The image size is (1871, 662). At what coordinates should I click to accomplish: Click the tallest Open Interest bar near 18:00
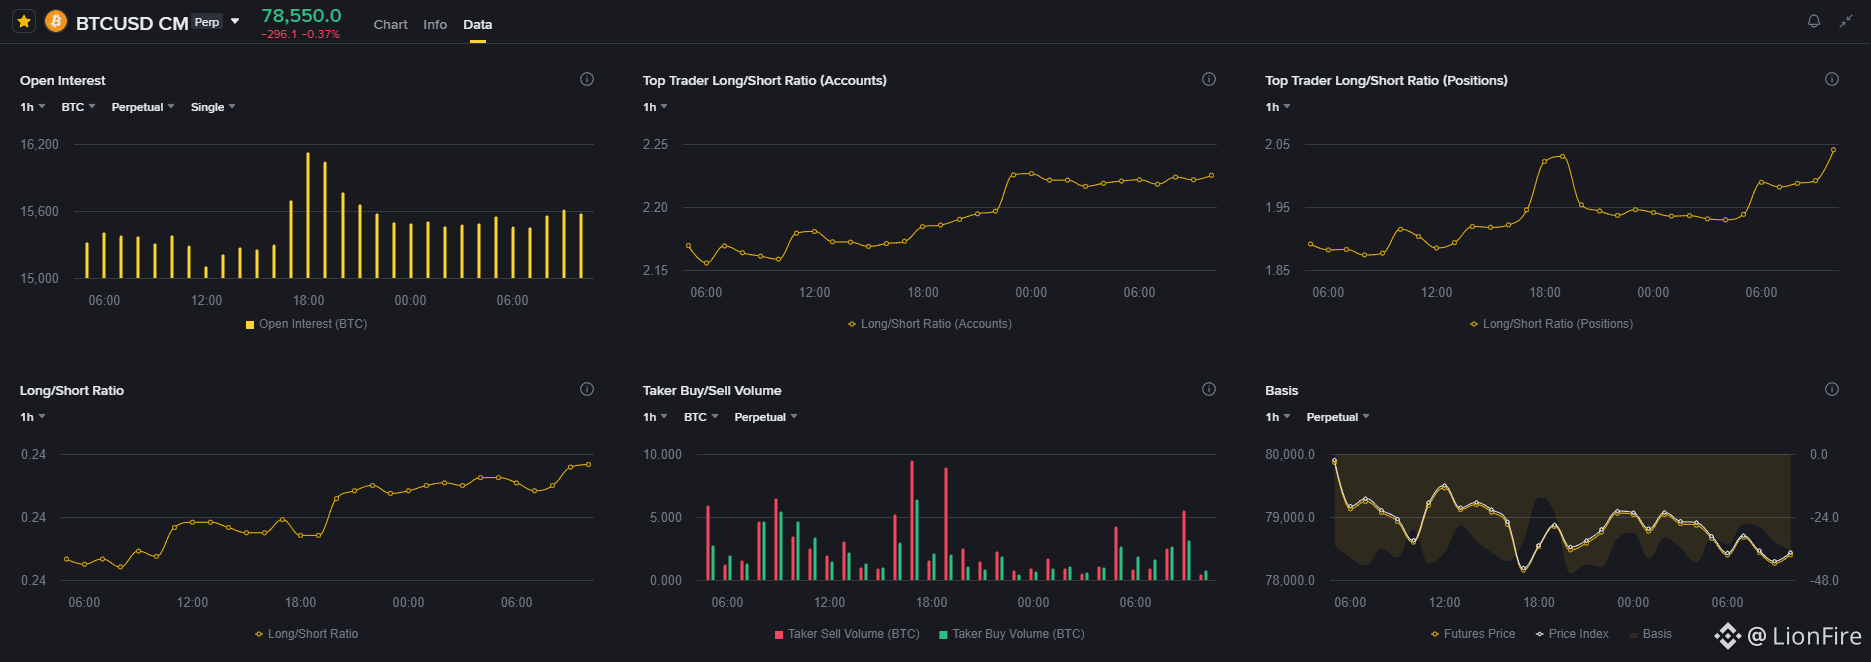click(x=308, y=215)
